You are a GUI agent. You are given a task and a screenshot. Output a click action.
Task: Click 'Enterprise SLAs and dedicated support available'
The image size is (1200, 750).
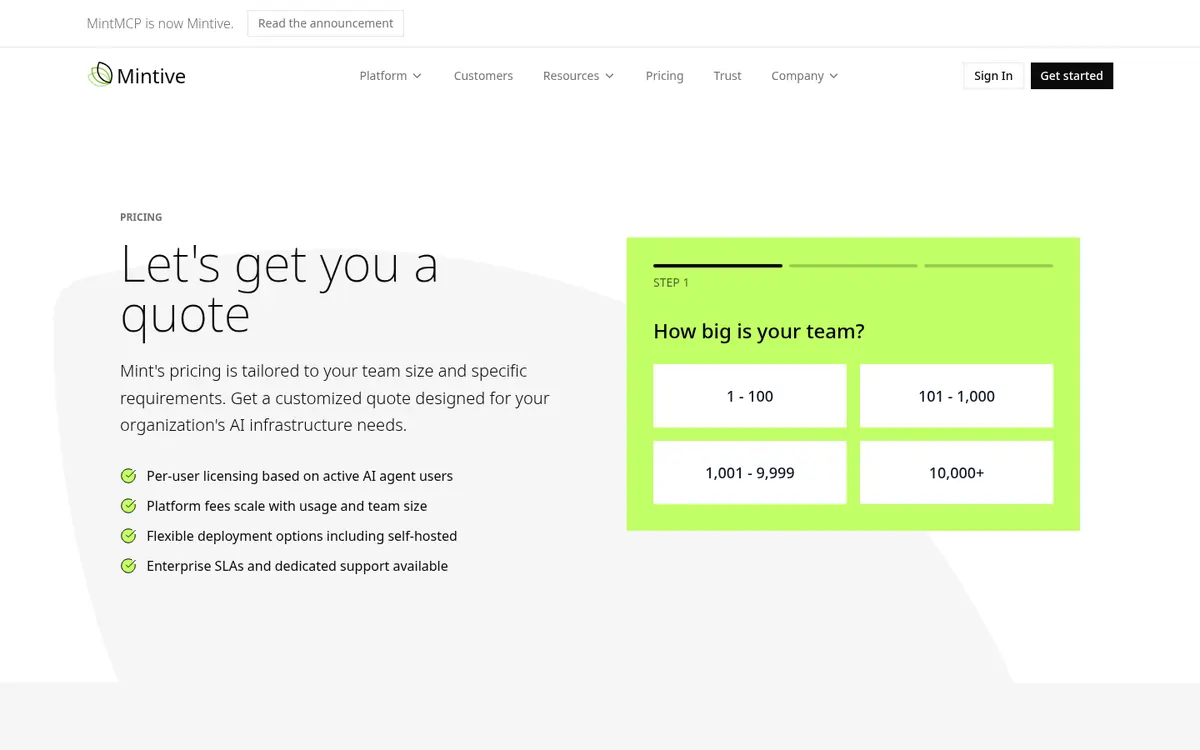click(x=297, y=566)
